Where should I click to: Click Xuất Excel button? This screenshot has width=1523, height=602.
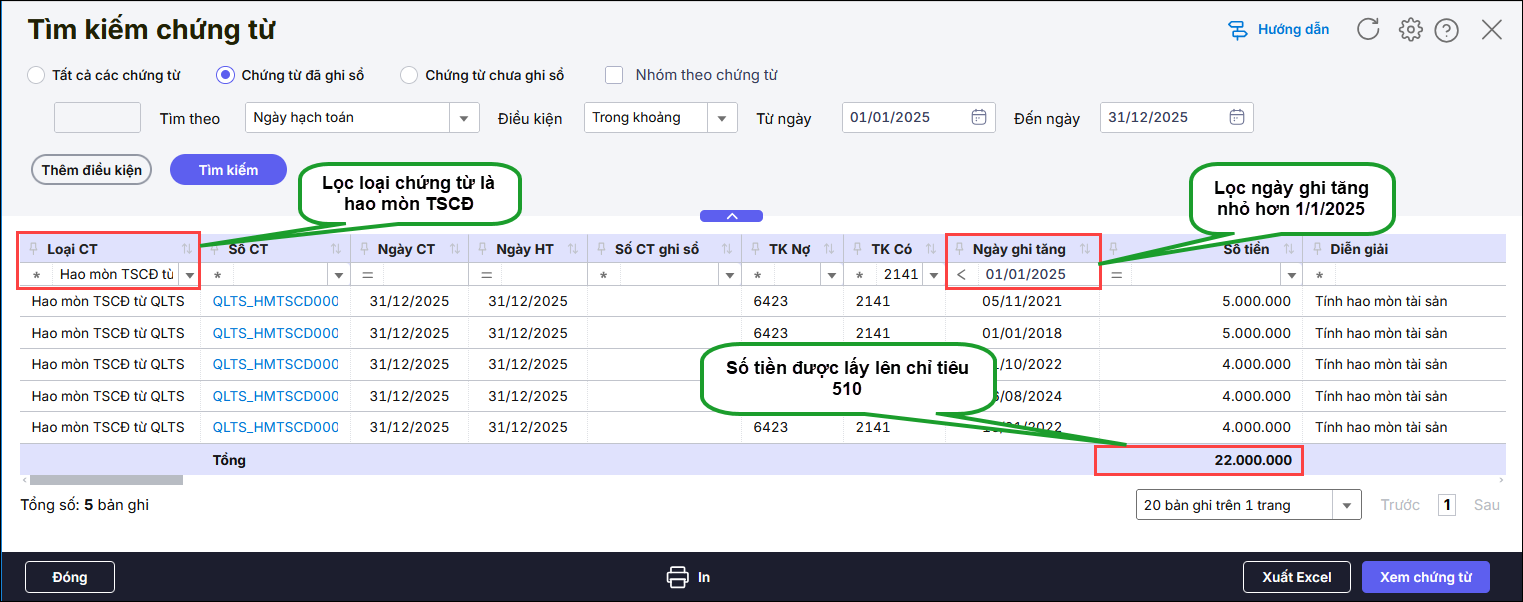click(x=1296, y=577)
